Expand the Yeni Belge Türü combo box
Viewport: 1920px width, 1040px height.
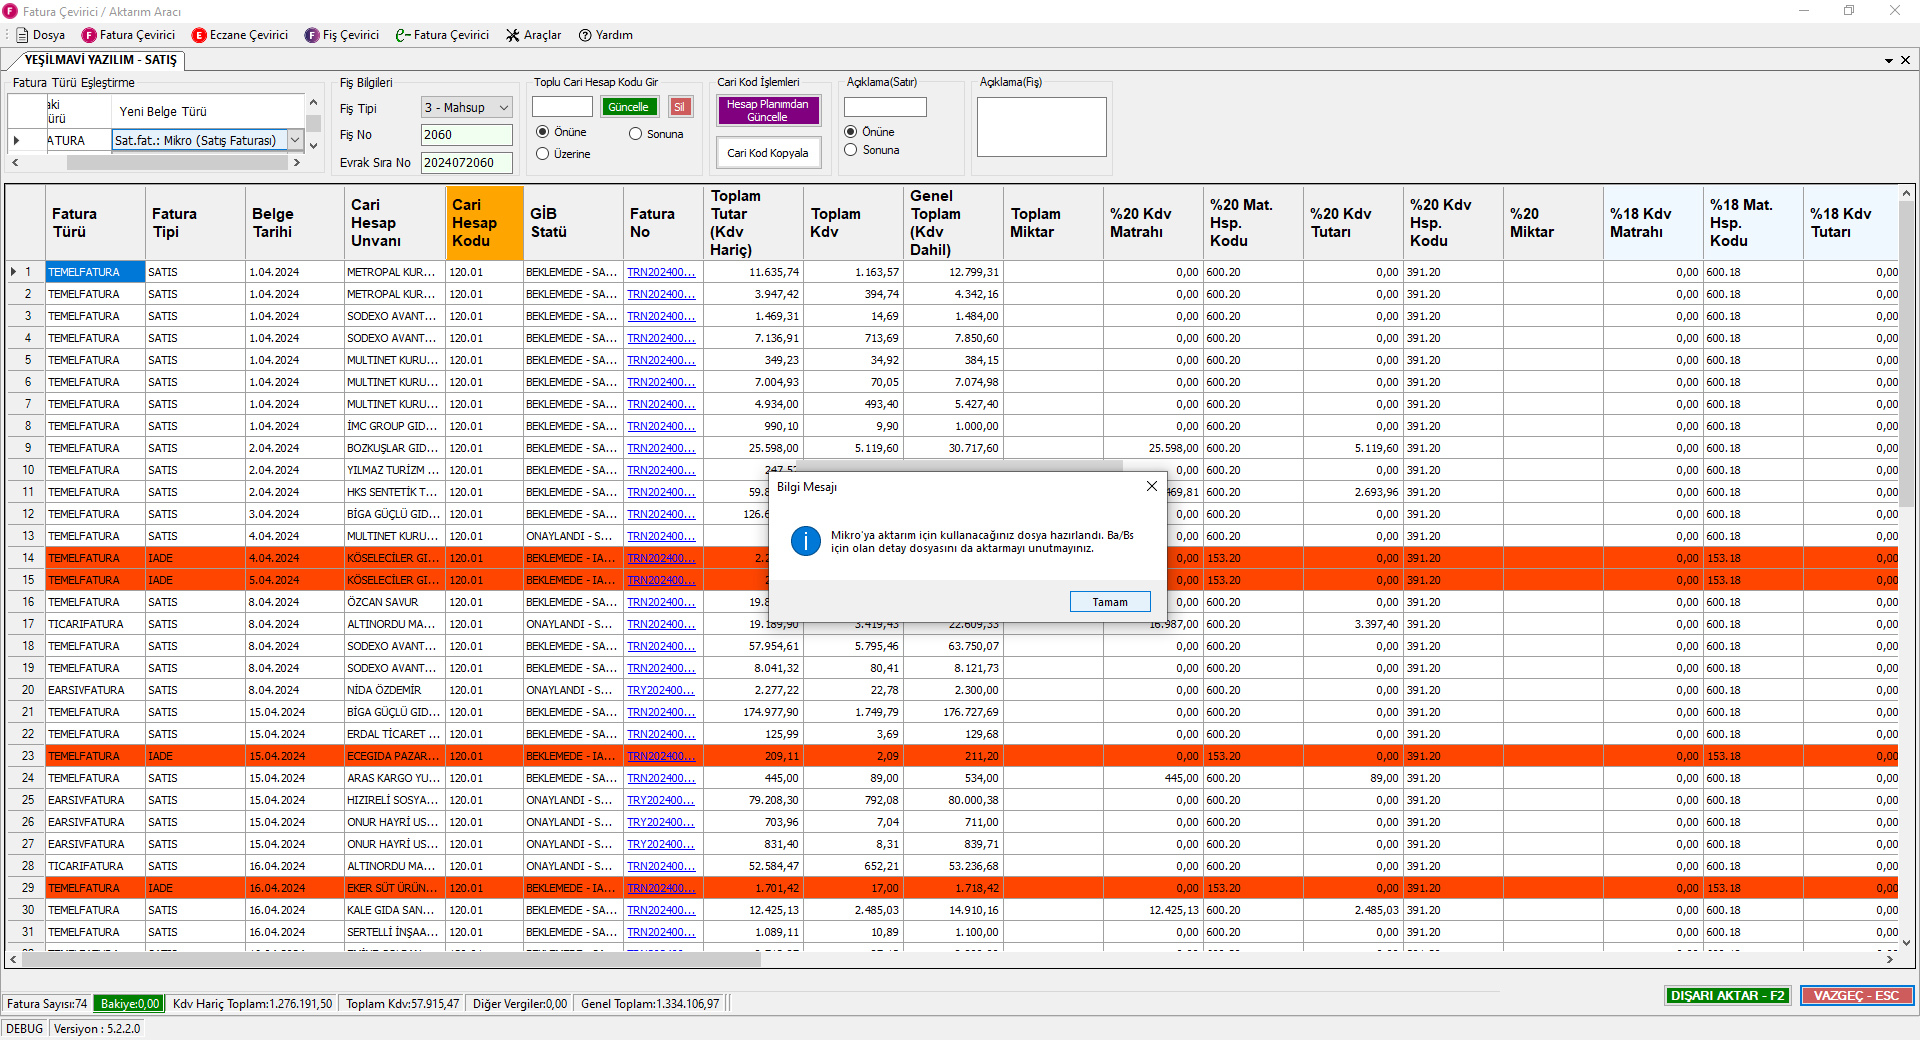pos(295,141)
